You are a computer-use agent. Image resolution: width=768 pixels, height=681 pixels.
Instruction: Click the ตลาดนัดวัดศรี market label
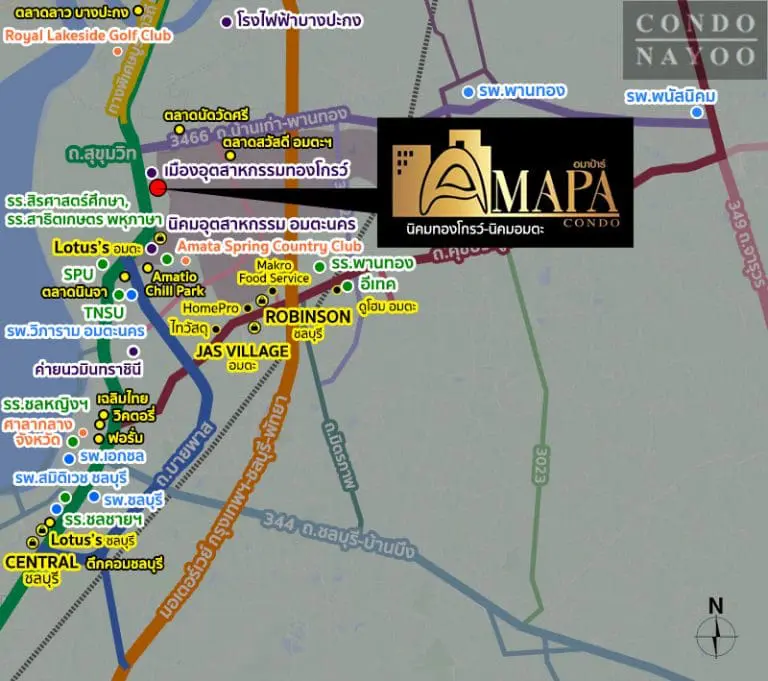(x=206, y=116)
